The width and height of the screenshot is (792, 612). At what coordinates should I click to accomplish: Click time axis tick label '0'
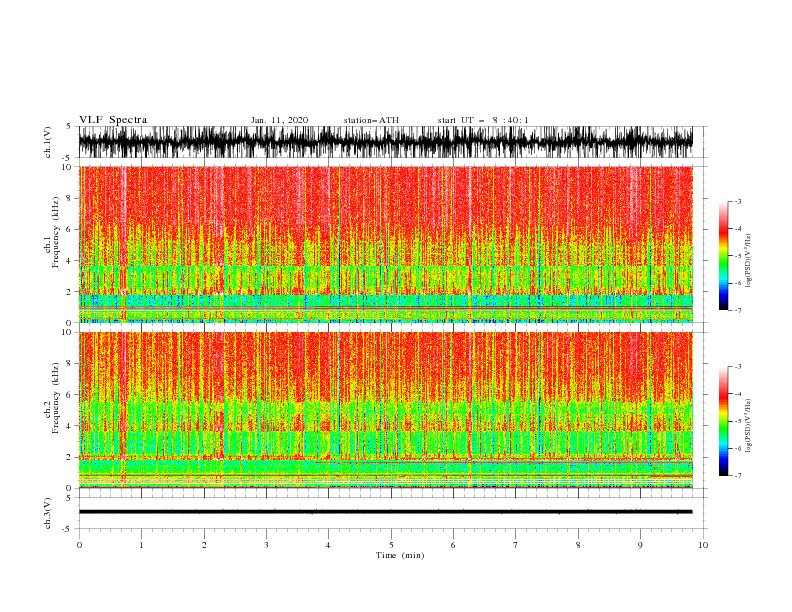click(x=79, y=545)
